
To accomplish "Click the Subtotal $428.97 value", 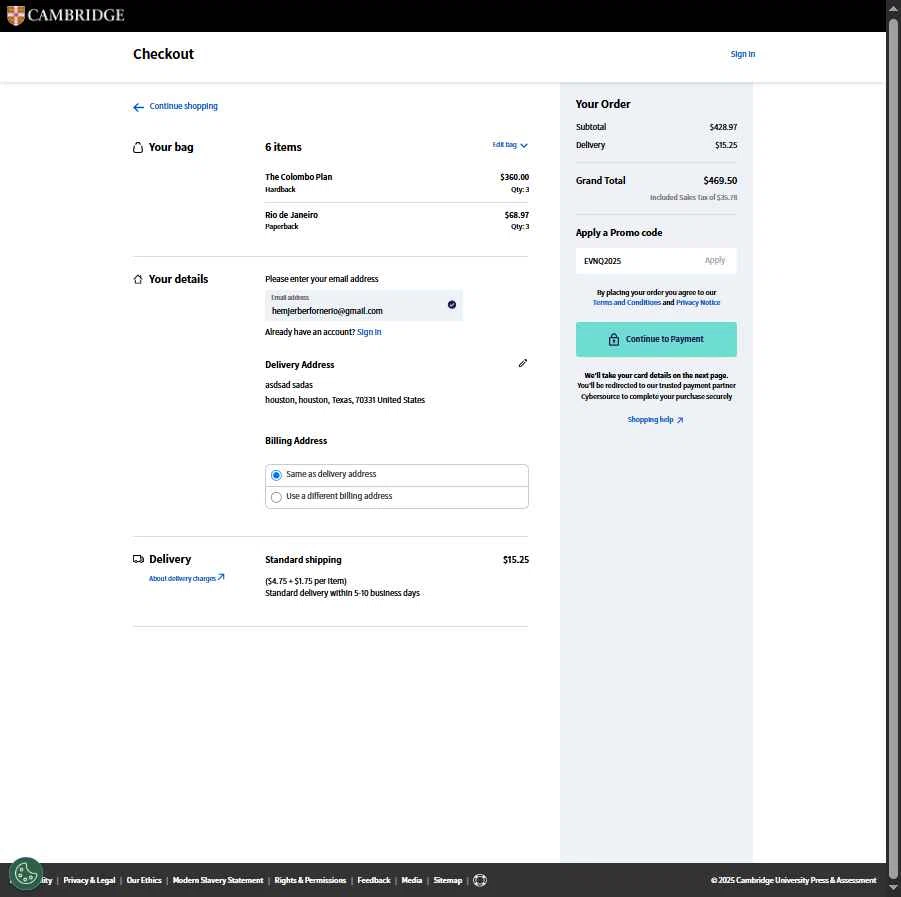I will (723, 127).
